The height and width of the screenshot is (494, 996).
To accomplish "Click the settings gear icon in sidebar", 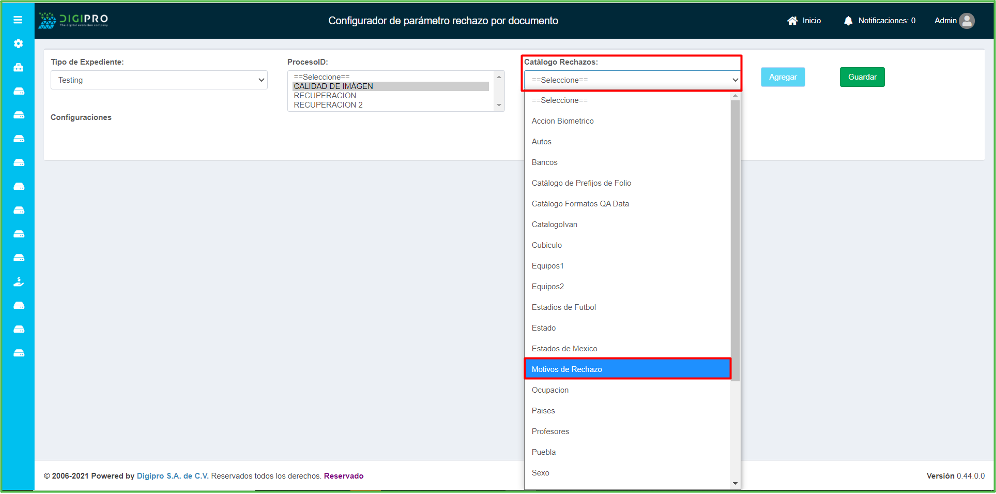I will (17, 43).
